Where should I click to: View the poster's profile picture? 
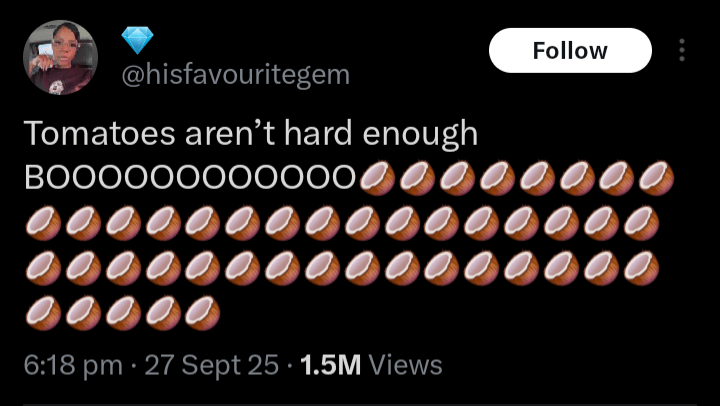[x=60, y=57]
